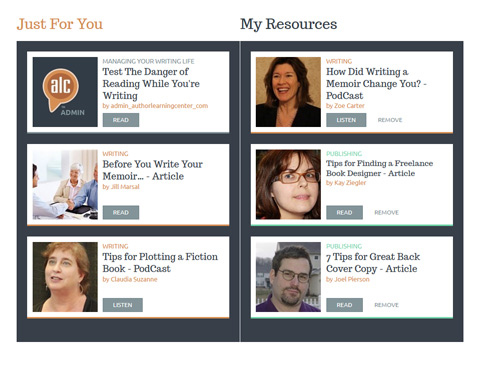
Task: Click the author name Jill Marsal
Action: (x=121, y=187)
